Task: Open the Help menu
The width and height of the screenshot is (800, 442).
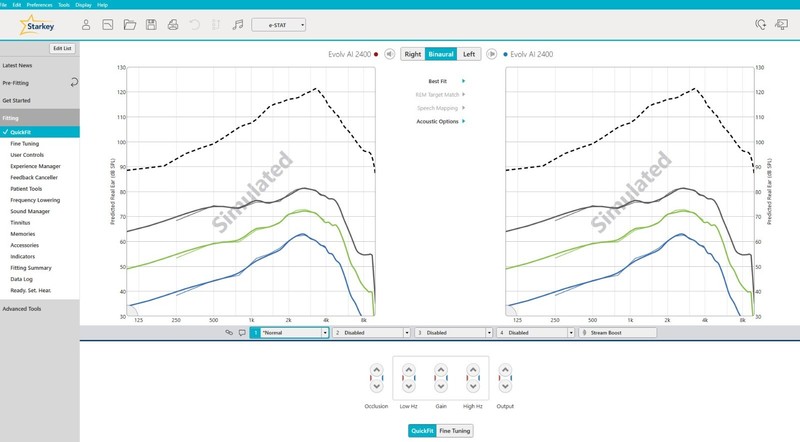Action: click(x=102, y=5)
